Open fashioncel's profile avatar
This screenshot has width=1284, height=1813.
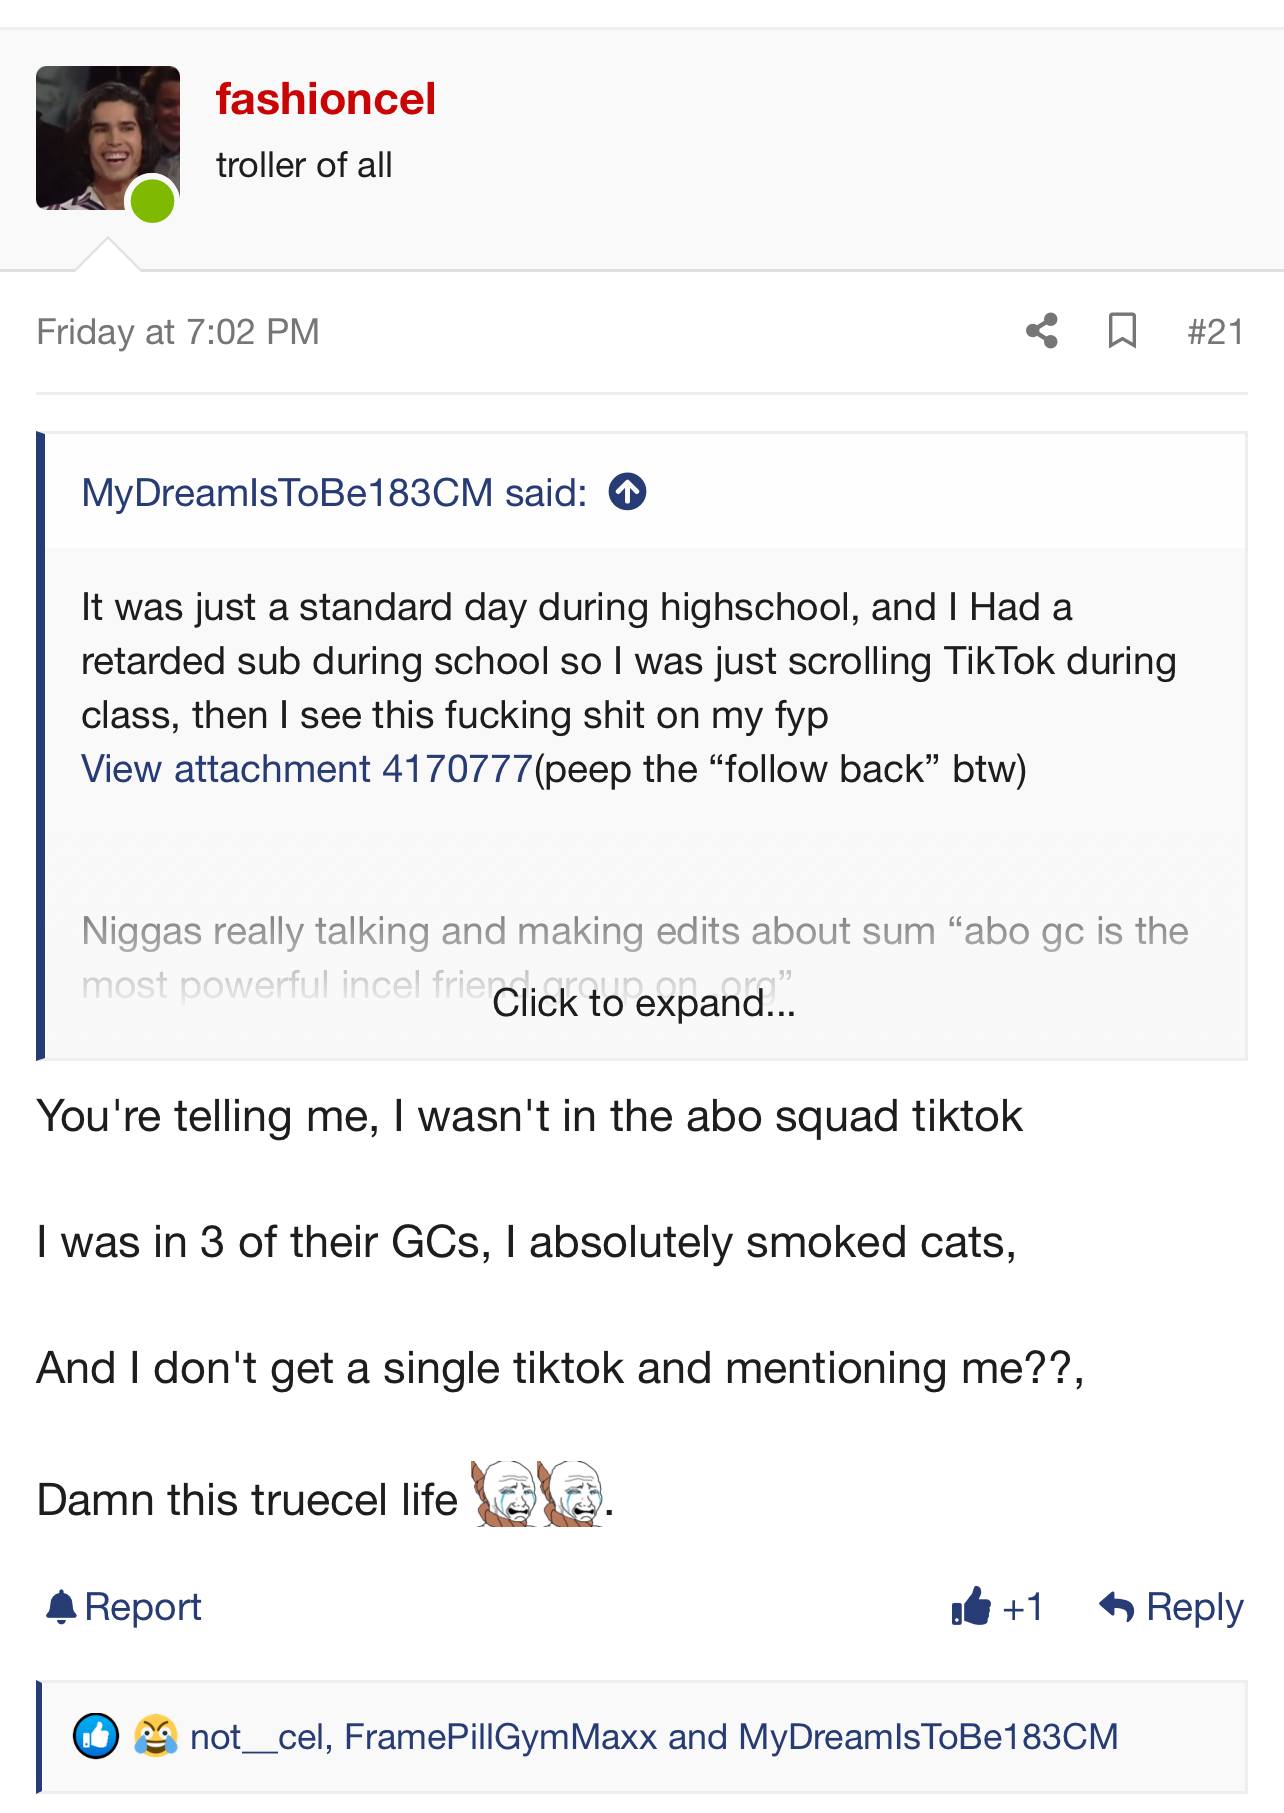click(x=107, y=138)
